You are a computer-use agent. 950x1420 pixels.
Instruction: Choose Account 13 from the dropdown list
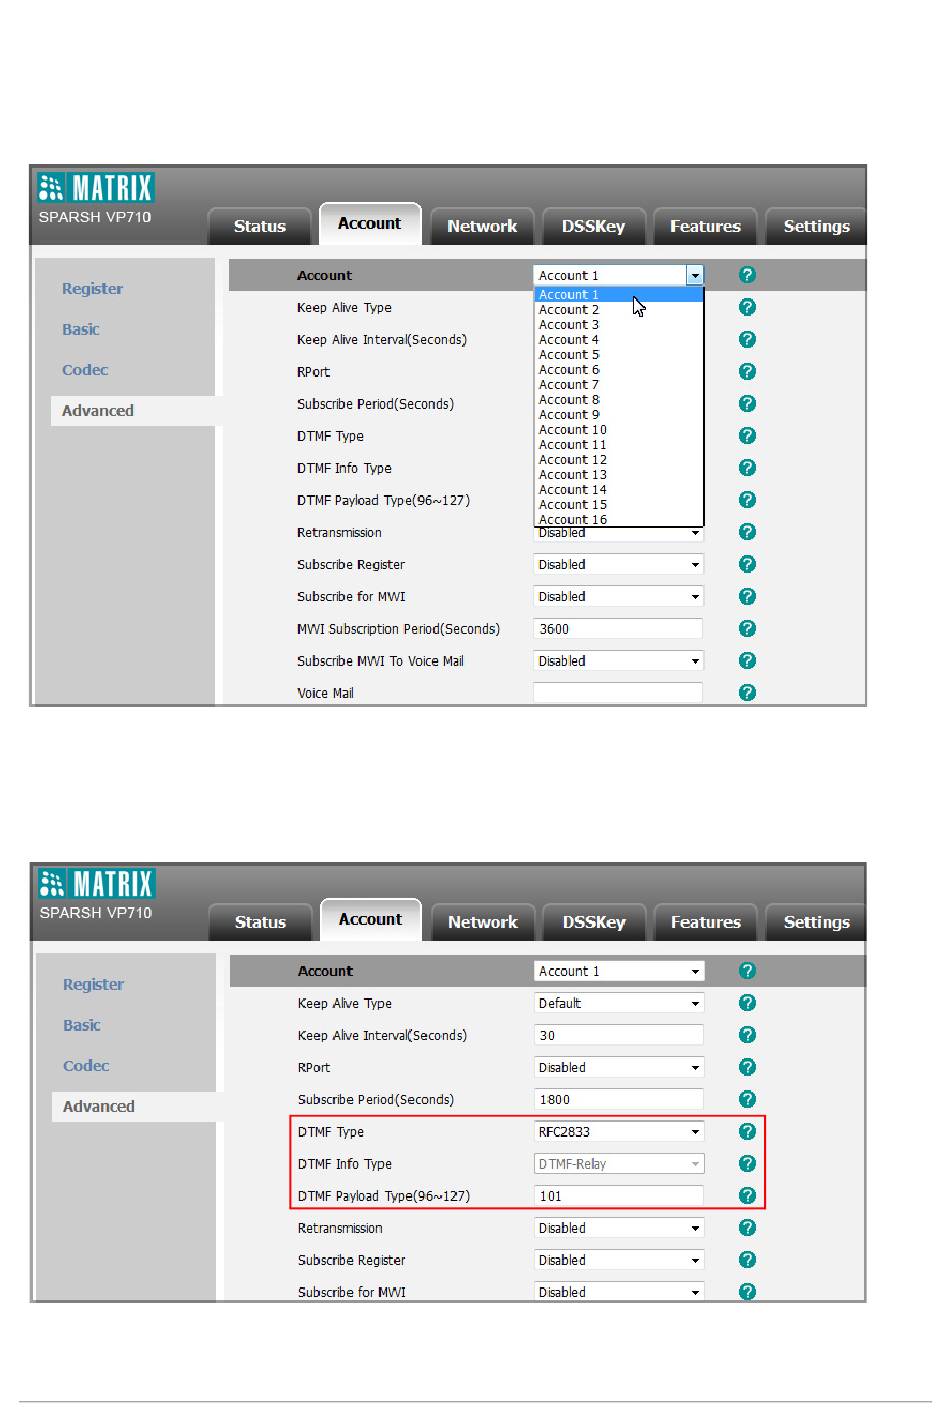point(619,475)
